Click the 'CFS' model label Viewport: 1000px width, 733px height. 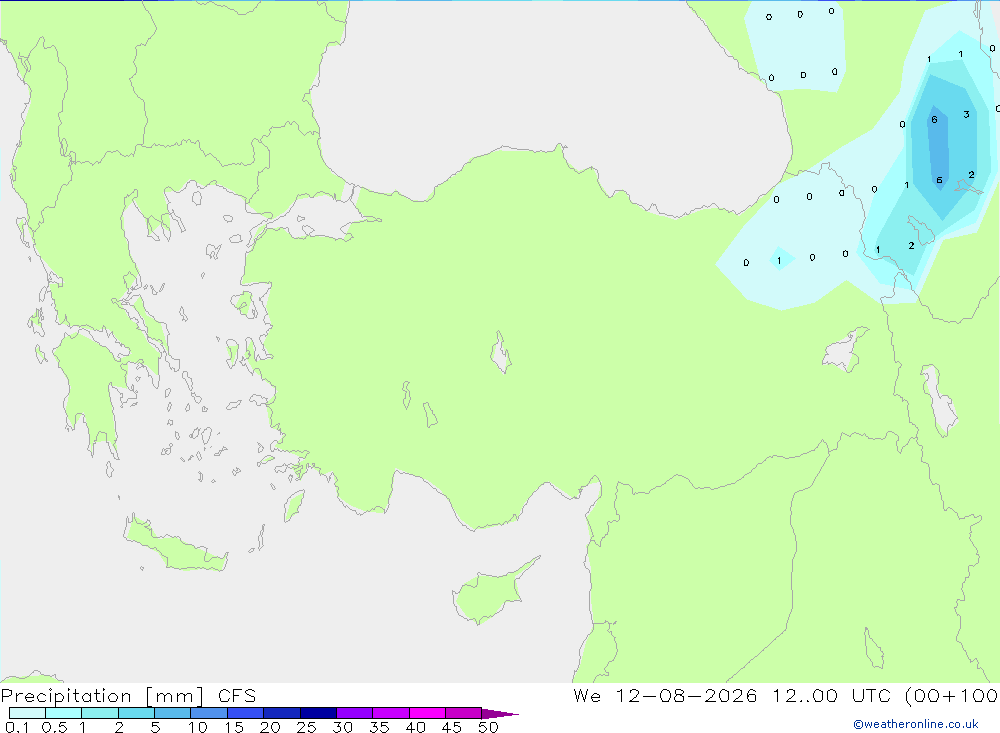click(237, 696)
